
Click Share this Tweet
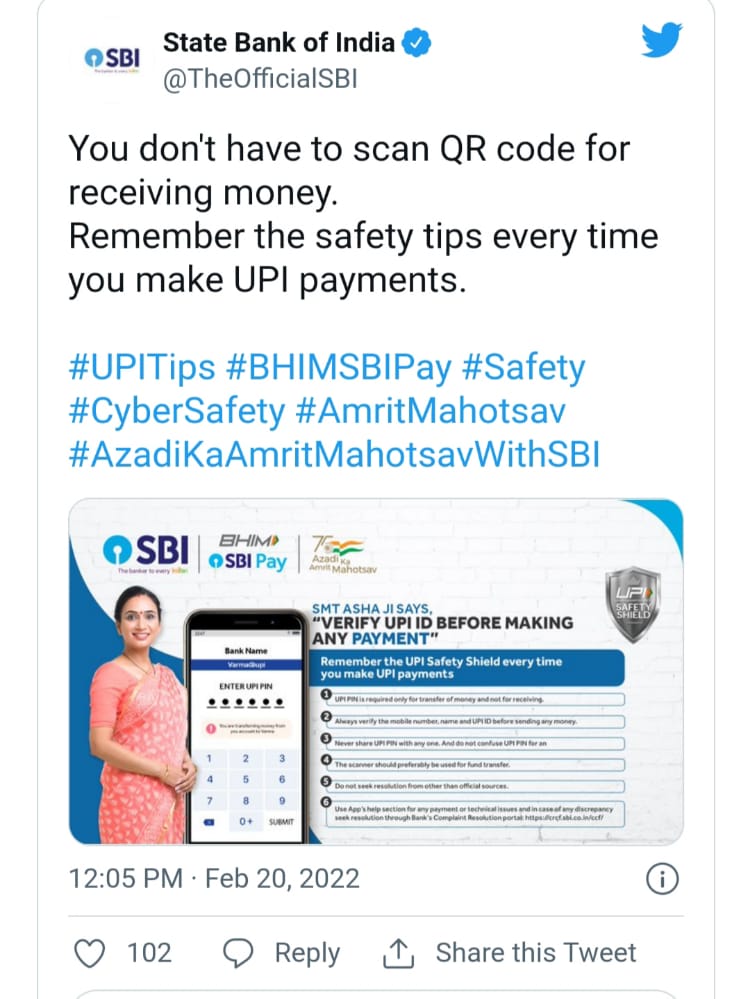click(x=536, y=953)
